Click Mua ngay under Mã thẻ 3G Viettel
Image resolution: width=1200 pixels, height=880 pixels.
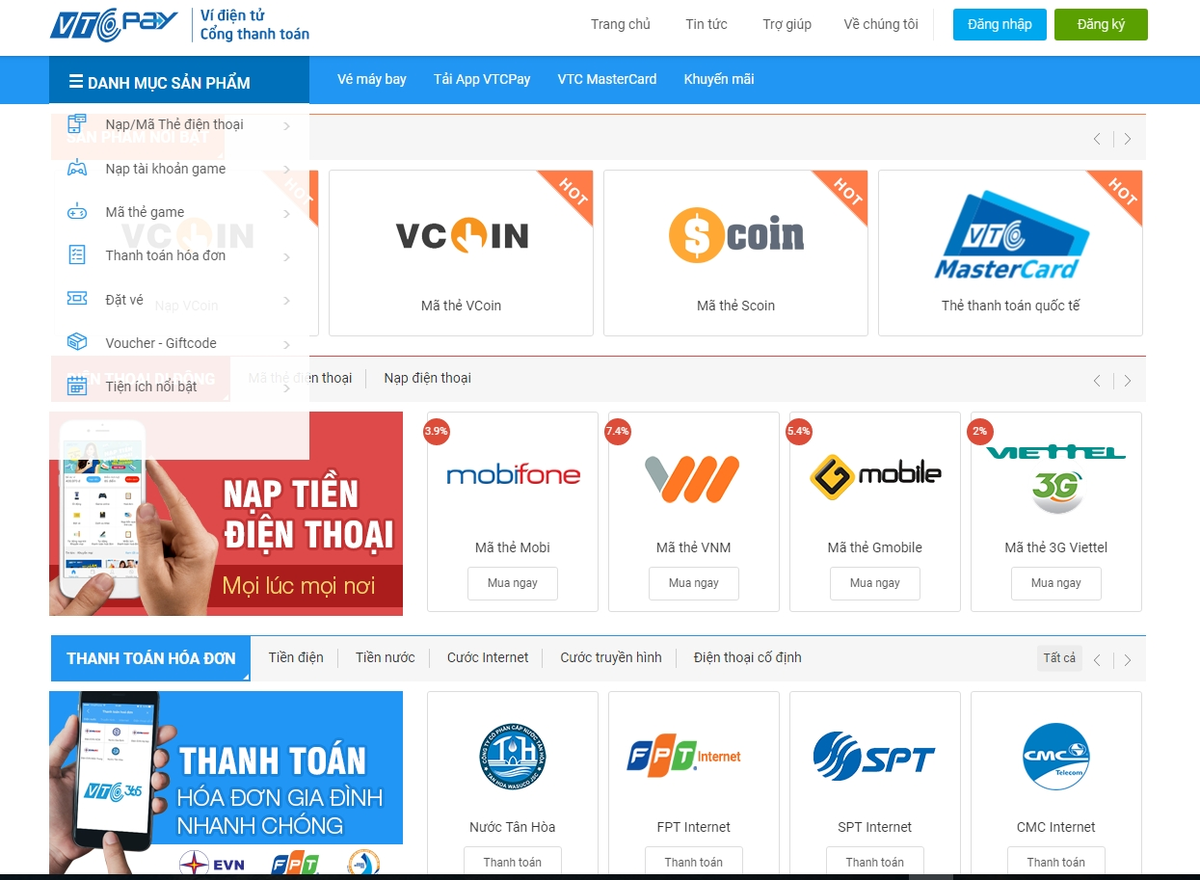[1056, 583]
